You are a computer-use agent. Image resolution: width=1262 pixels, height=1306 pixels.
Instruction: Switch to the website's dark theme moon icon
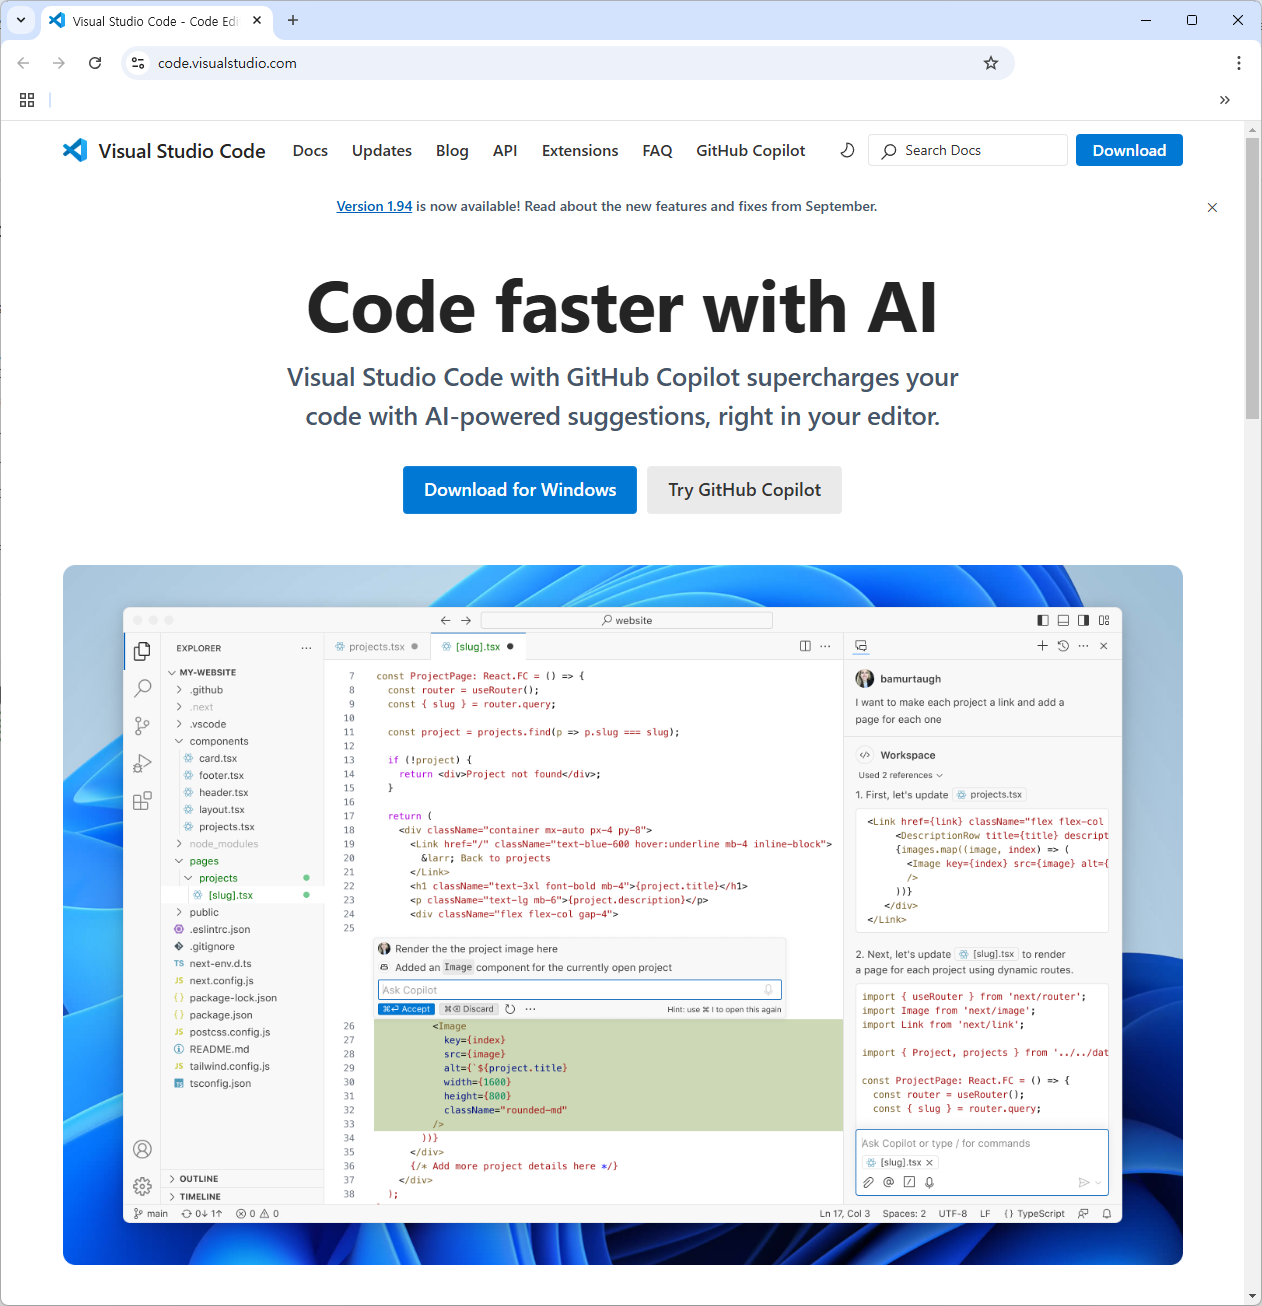pos(847,150)
